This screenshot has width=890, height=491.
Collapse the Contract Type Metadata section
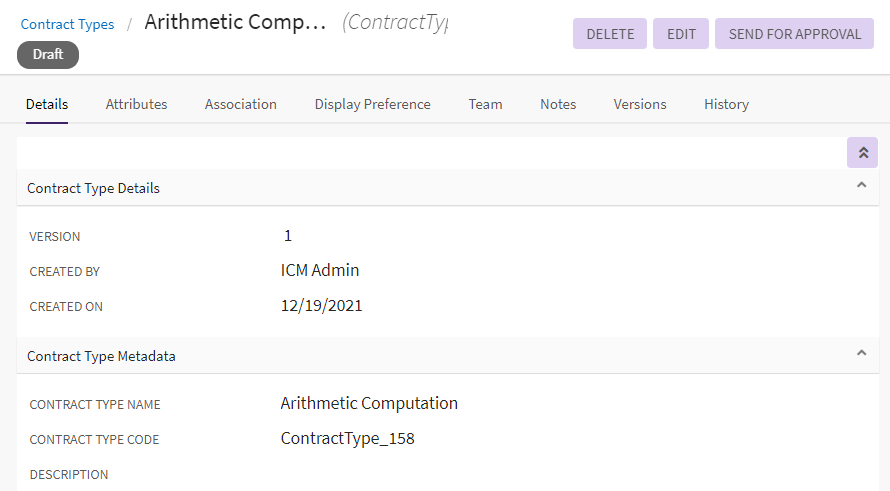[861, 354]
